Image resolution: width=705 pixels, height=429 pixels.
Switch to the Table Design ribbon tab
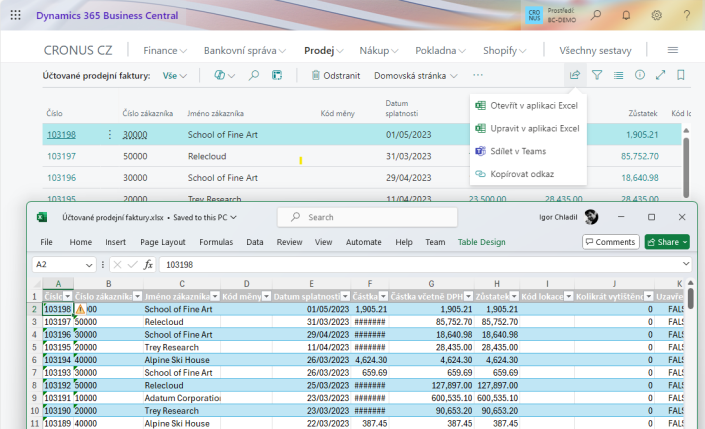481,242
